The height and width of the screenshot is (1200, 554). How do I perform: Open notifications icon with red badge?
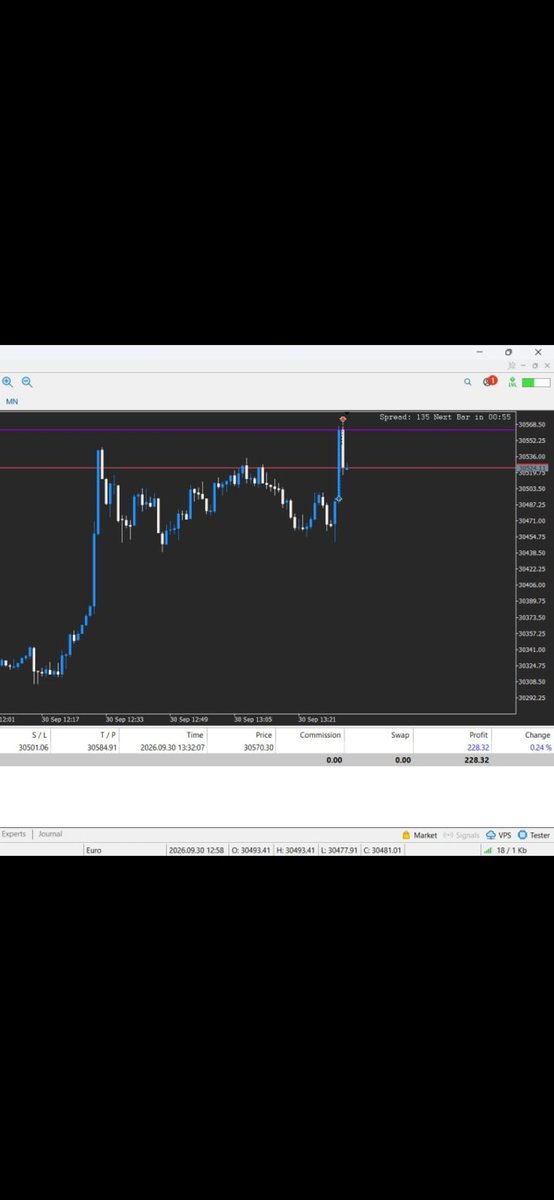tap(489, 382)
